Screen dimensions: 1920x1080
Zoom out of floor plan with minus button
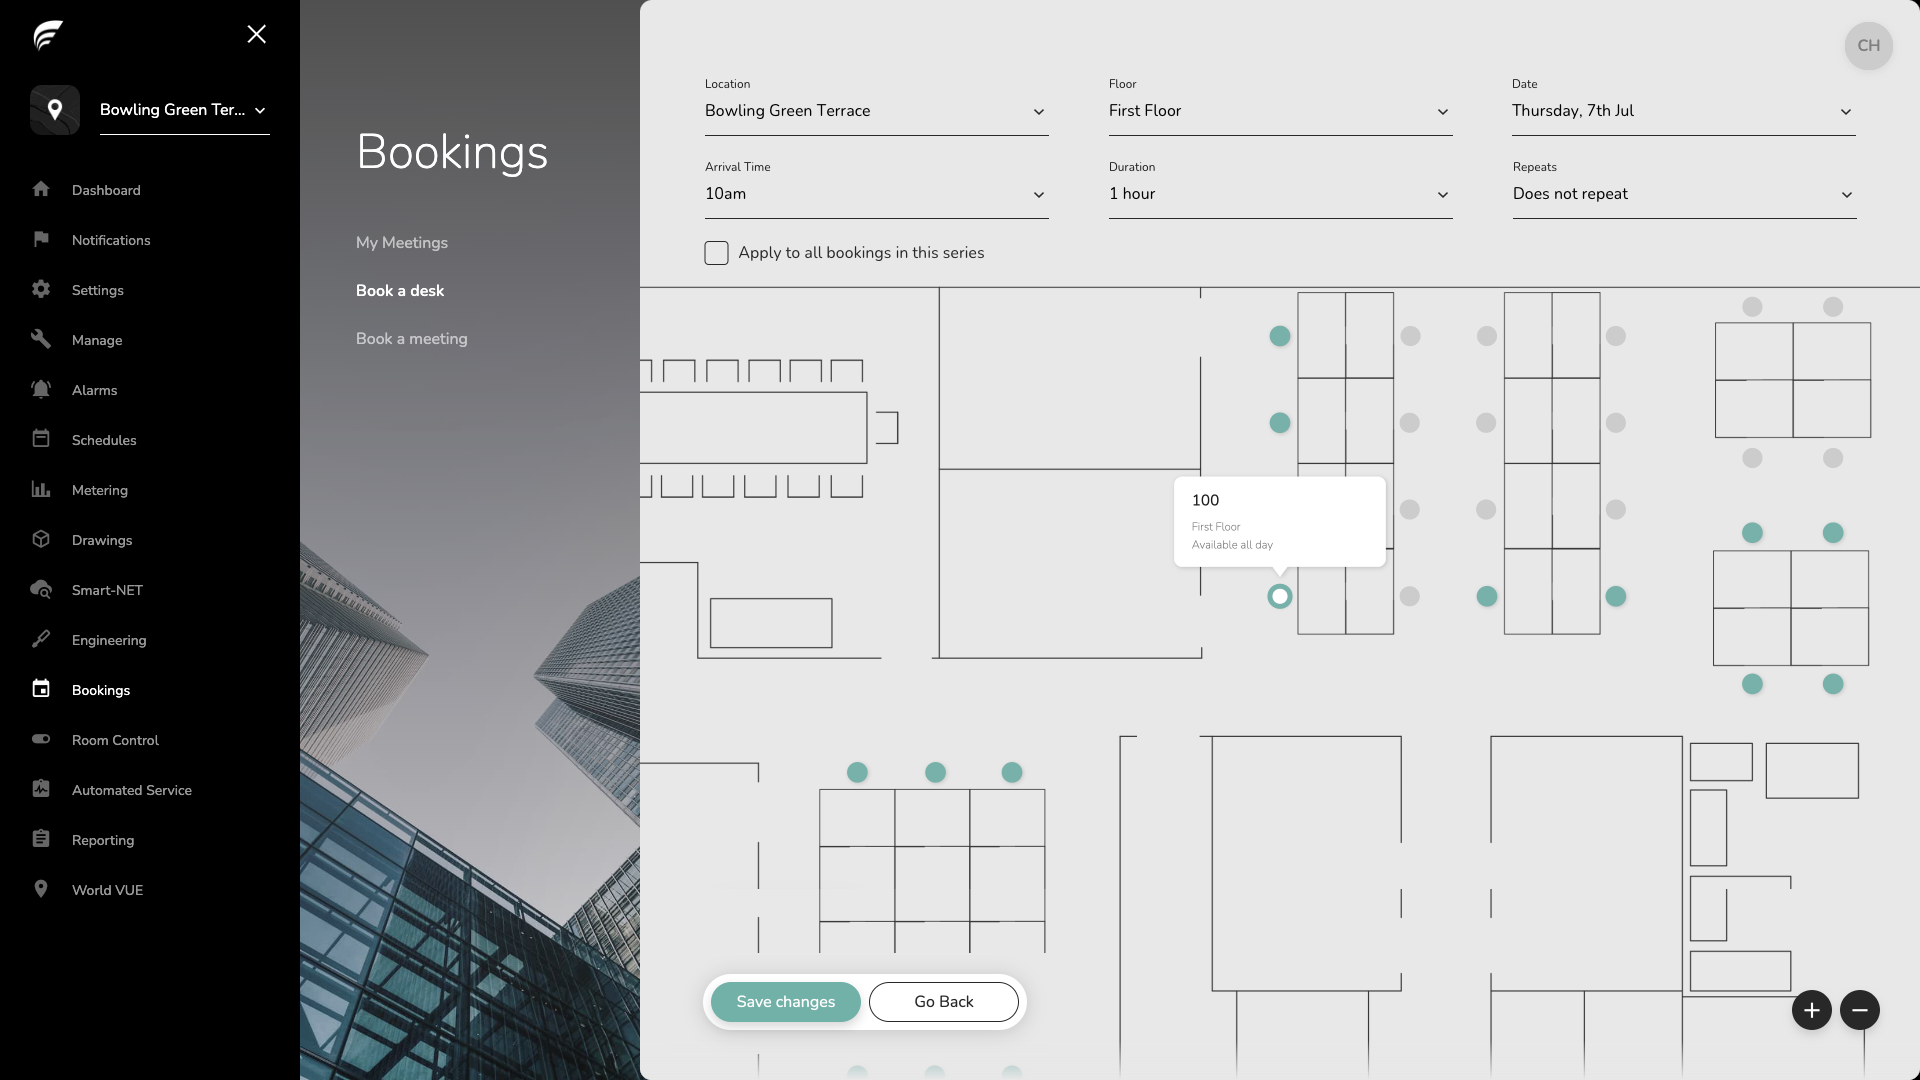[1860, 1010]
